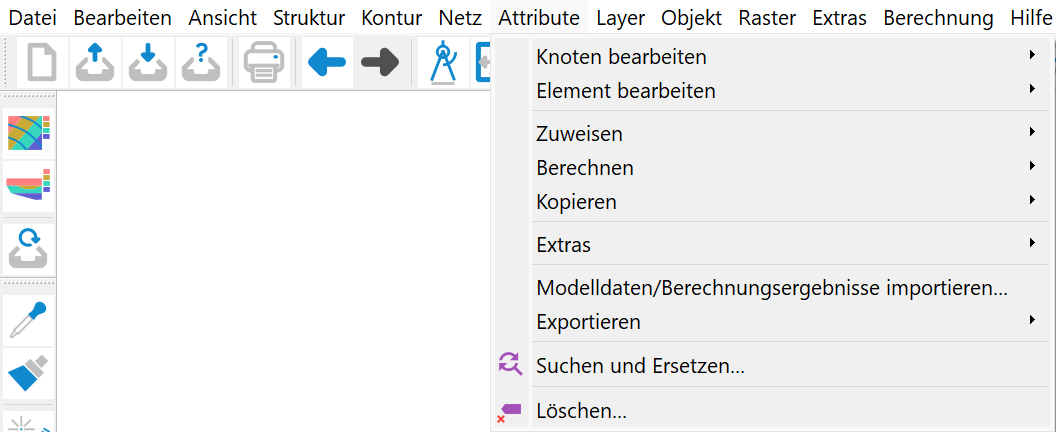Click the new blank document icon
This screenshot has height=432, width=1056.
point(41,63)
